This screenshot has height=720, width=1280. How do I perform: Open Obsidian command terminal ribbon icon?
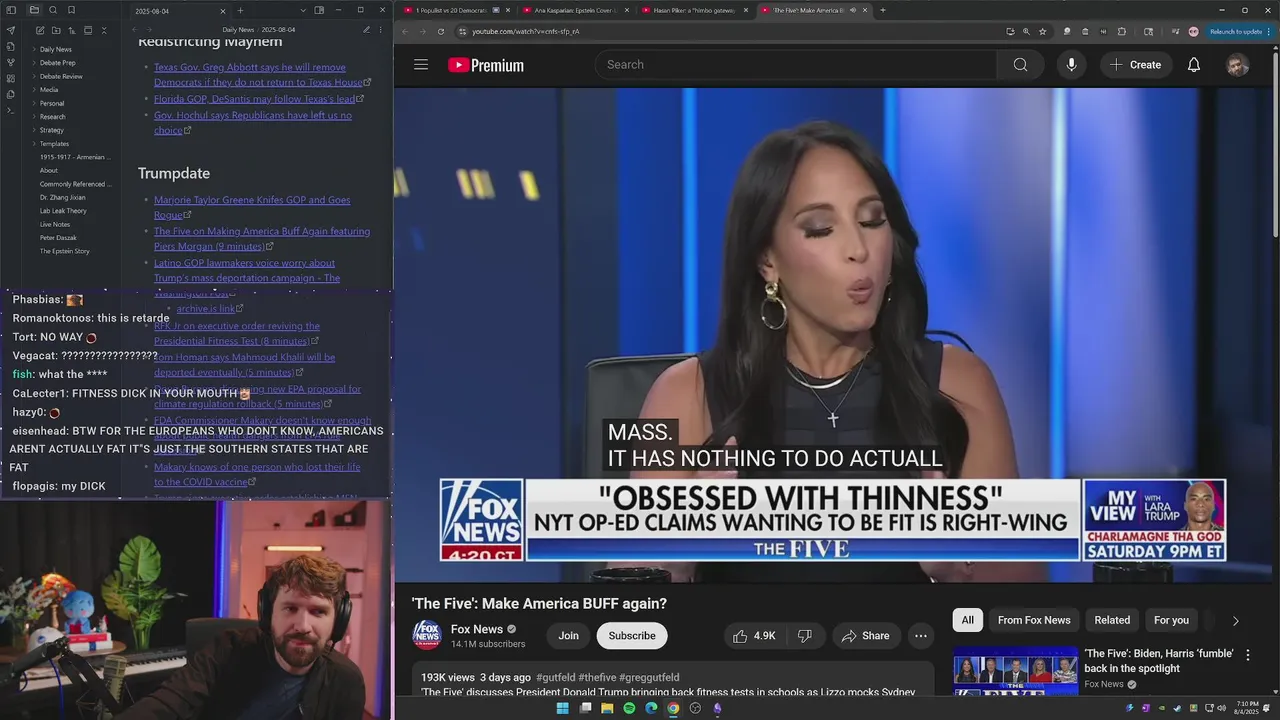pyautogui.click(x=11, y=110)
